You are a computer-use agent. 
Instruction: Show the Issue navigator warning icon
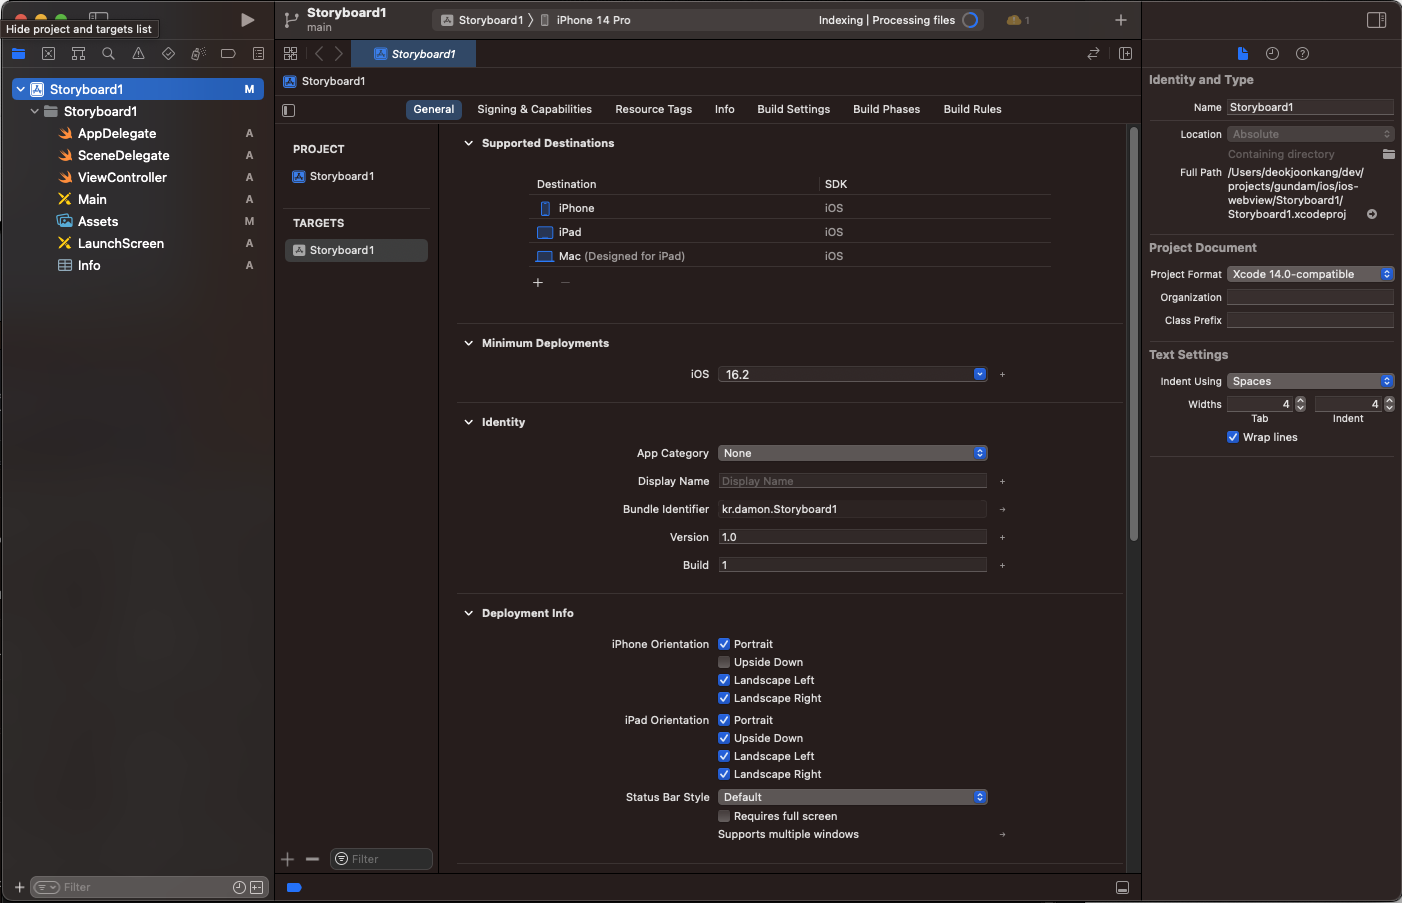point(138,54)
